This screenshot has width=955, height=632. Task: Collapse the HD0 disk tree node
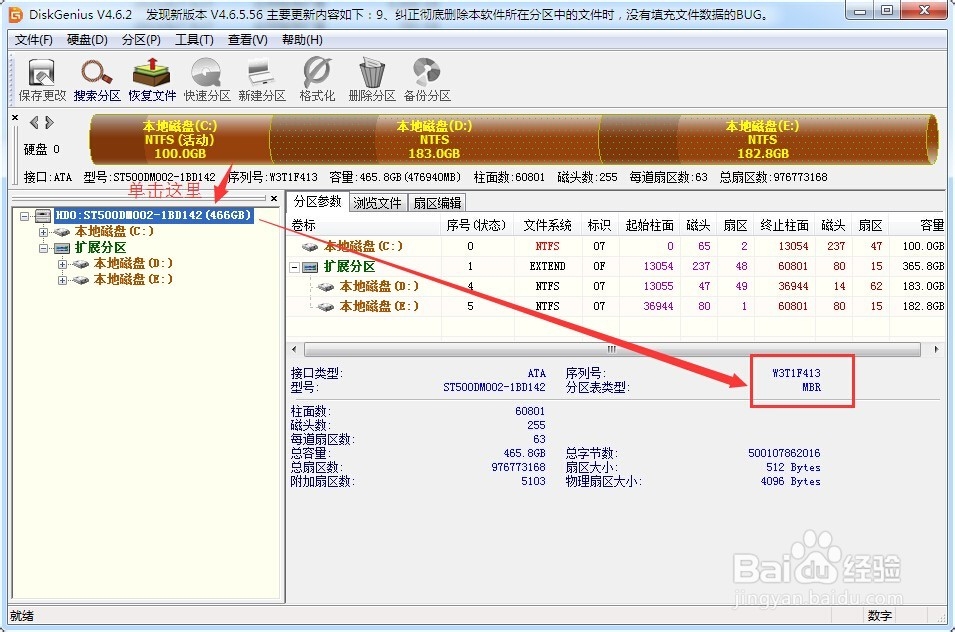tap(24, 216)
